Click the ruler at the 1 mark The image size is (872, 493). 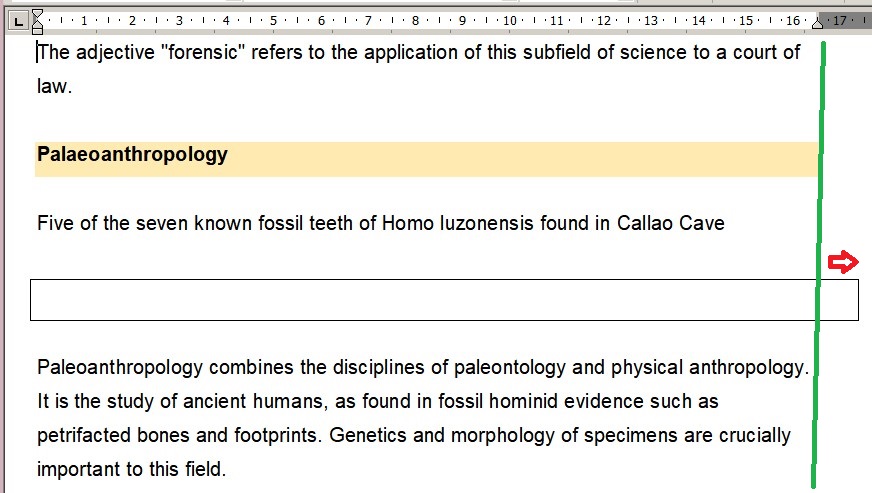84,20
